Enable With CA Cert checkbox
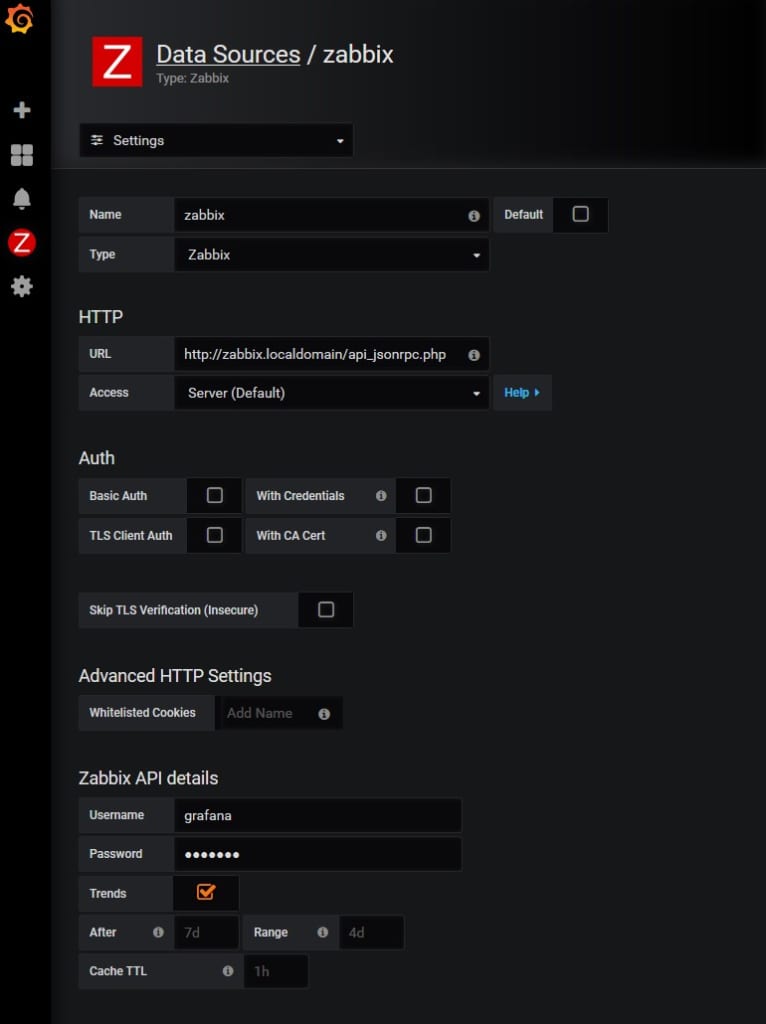Image resolution: width=766 pixels, height=1024 pixels. (423, 535)
